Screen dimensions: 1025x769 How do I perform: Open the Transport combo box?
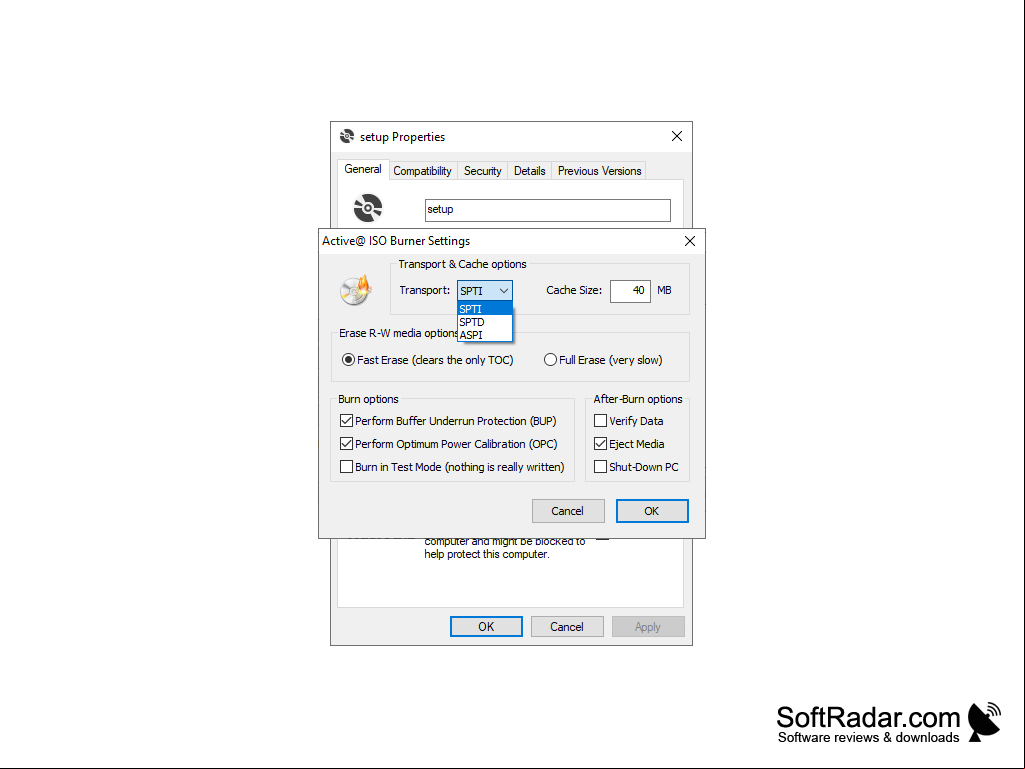[x=484, y=290]
